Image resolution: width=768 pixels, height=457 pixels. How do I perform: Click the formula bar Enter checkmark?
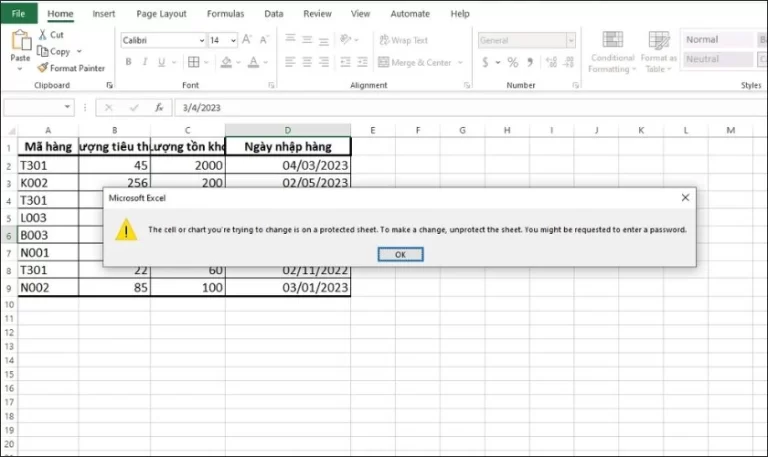tap(134, 107)
